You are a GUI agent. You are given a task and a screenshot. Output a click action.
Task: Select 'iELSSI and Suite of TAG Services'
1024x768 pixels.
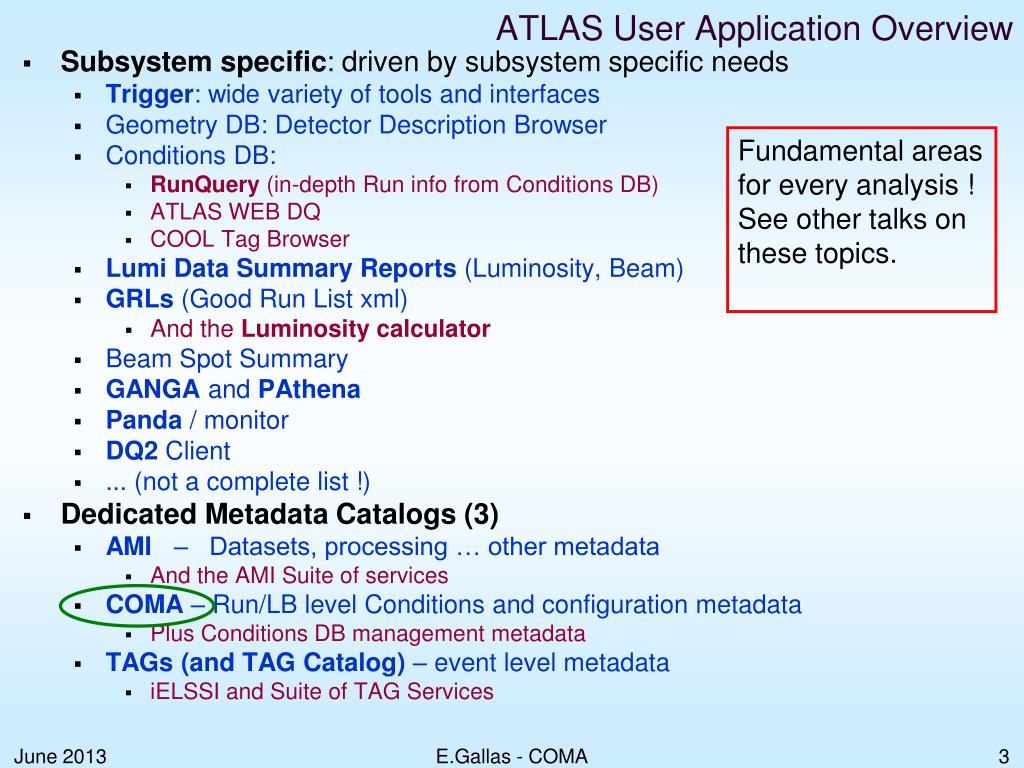pos(322,691)
